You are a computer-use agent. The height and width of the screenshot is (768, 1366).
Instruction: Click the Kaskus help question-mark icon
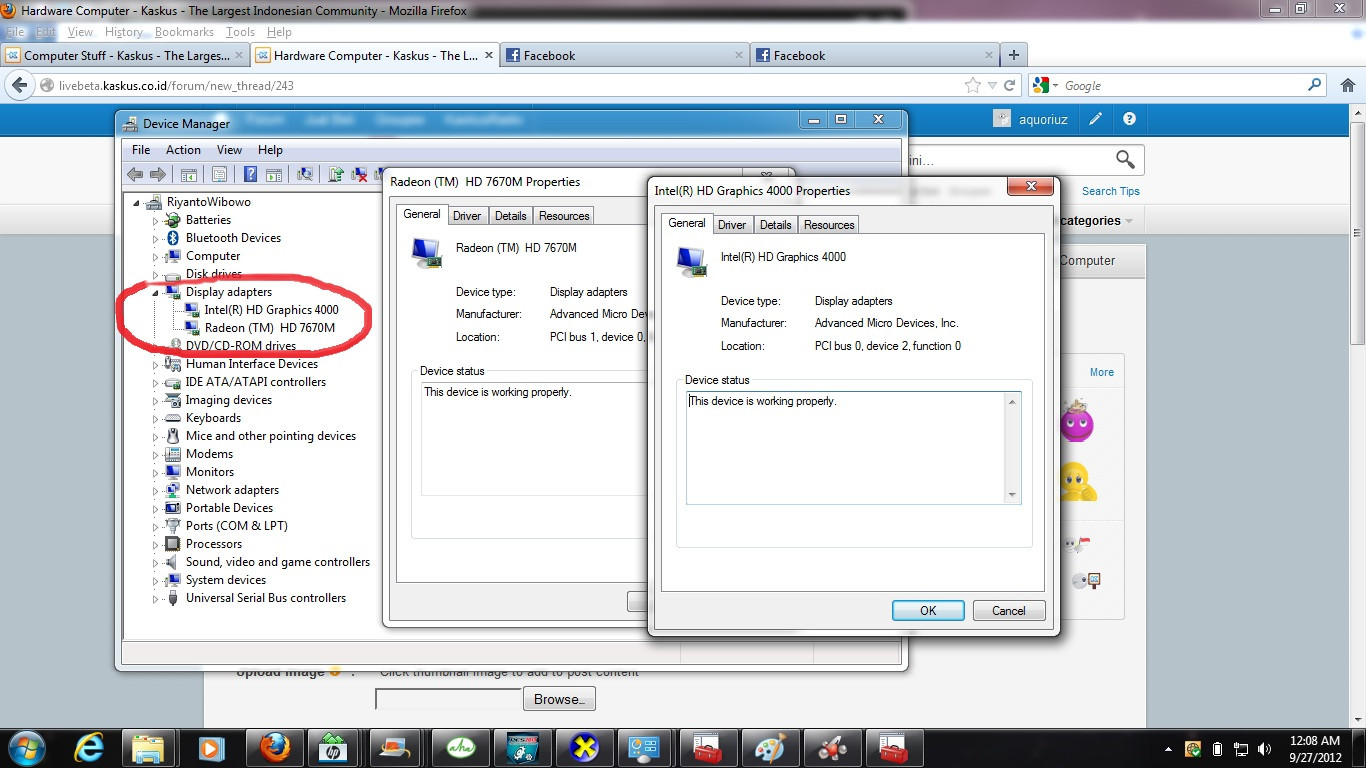(1129, 119)
